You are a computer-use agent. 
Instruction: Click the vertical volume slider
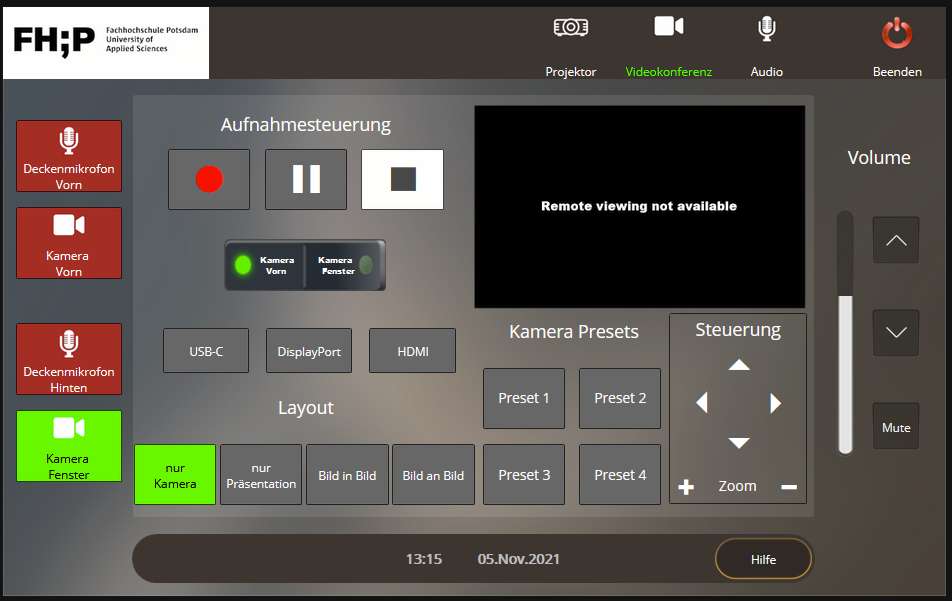(x=846, y=333)
